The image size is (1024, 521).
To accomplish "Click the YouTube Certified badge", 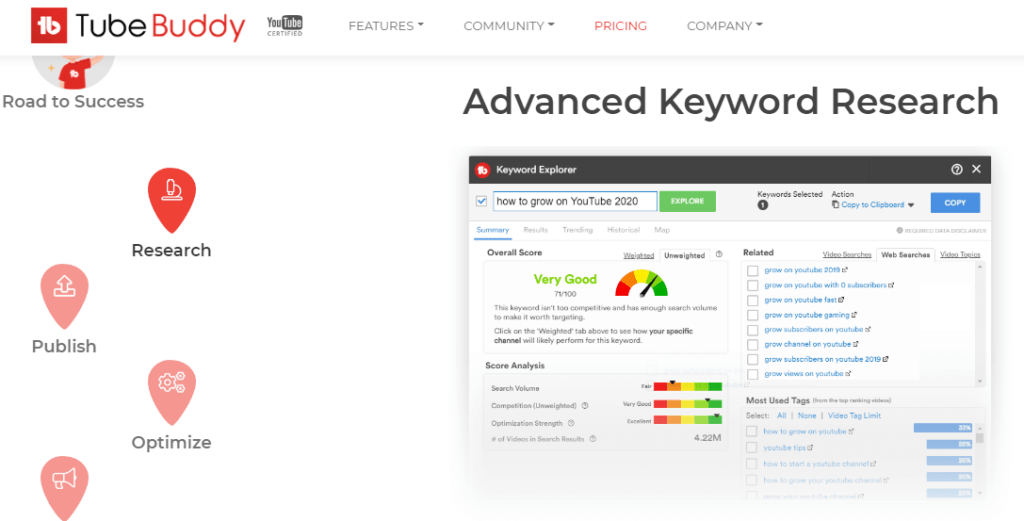I will [287, 26].
